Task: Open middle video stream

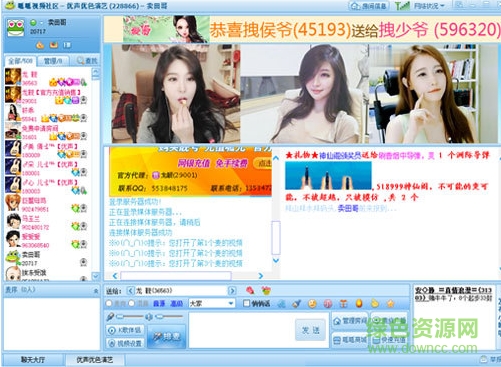Action: pos(304,94)
